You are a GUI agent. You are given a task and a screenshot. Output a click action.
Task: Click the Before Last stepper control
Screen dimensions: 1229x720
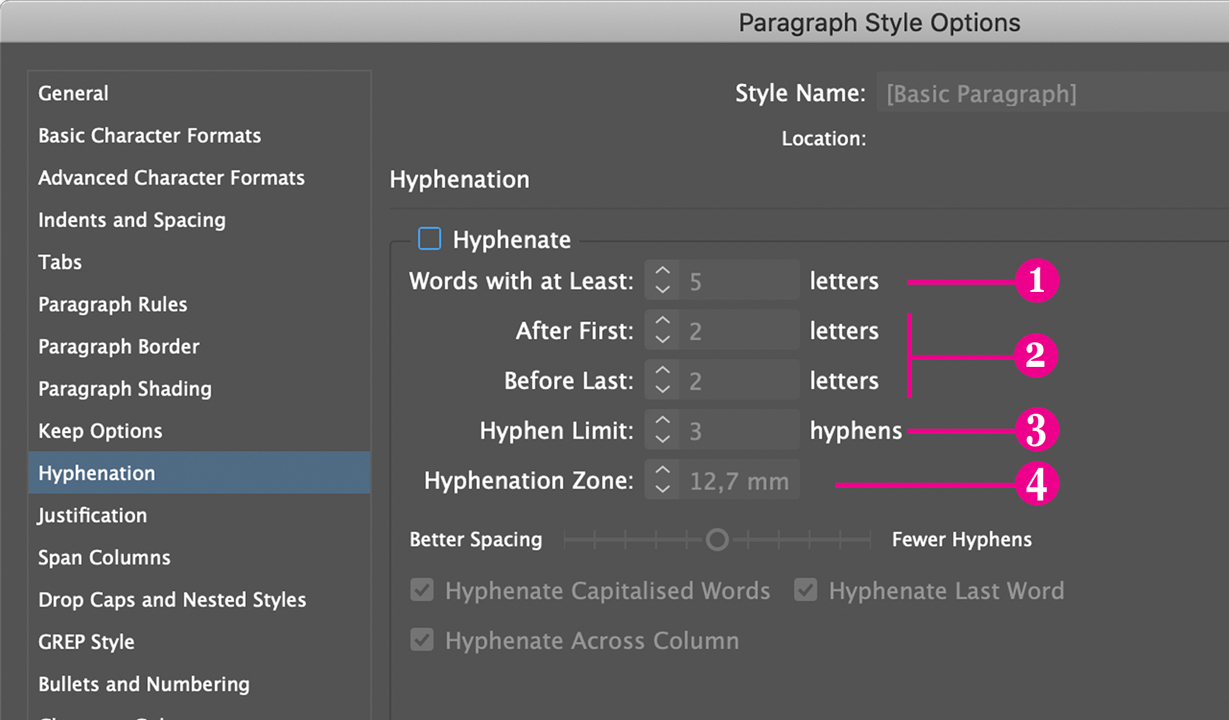point(662,380)
